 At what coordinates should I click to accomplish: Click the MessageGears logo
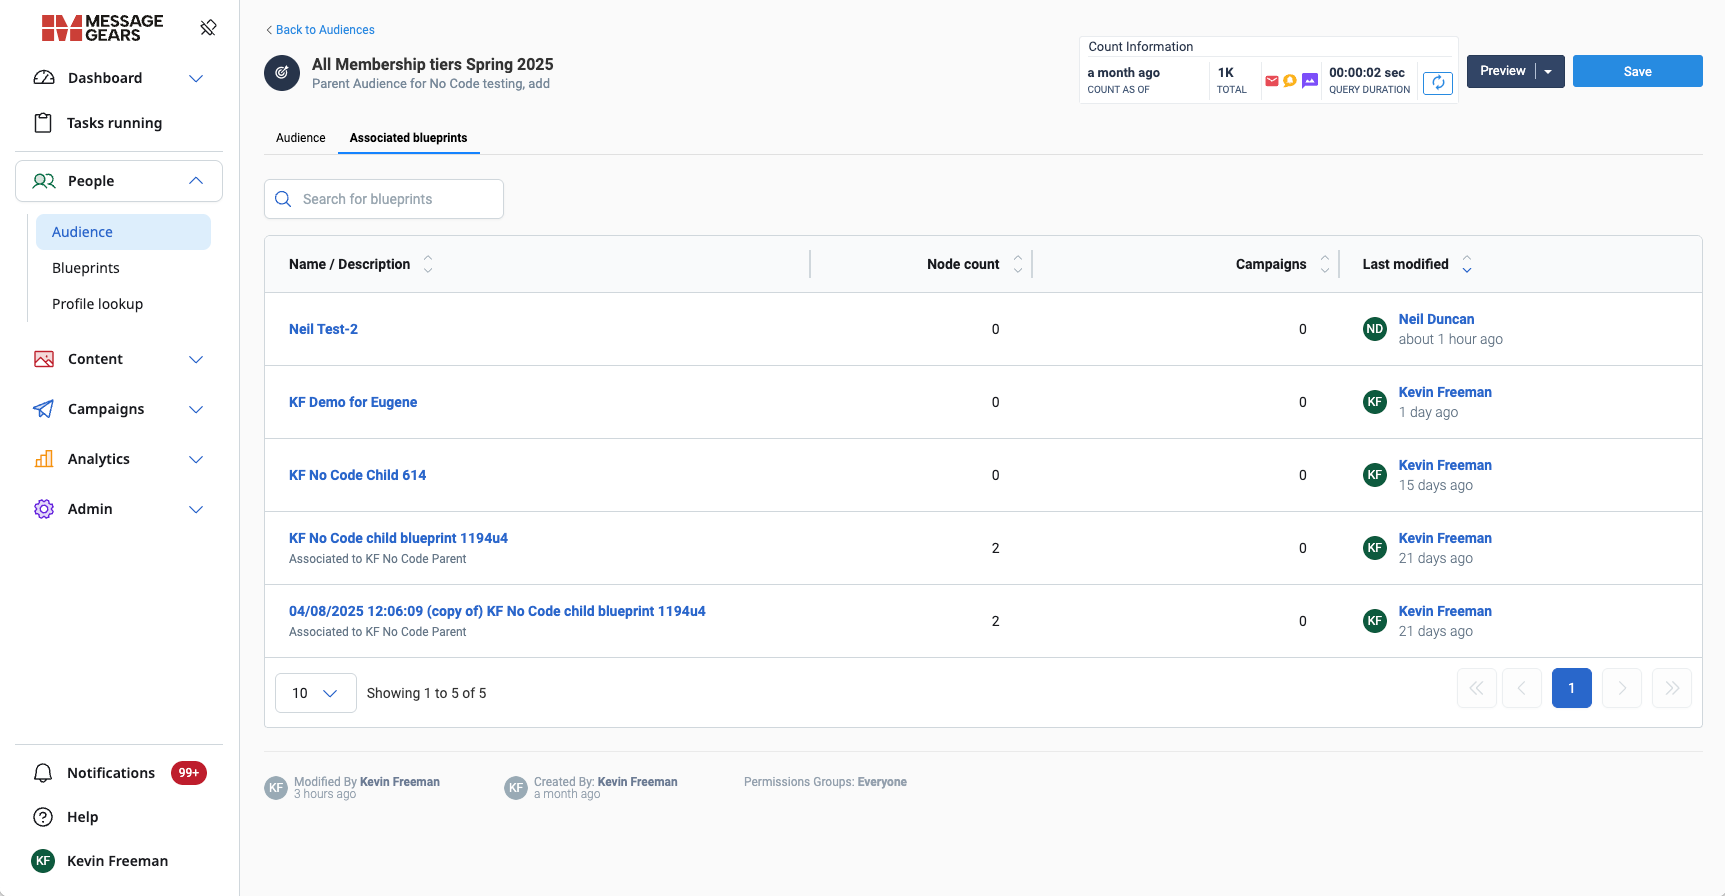point(102,28)
